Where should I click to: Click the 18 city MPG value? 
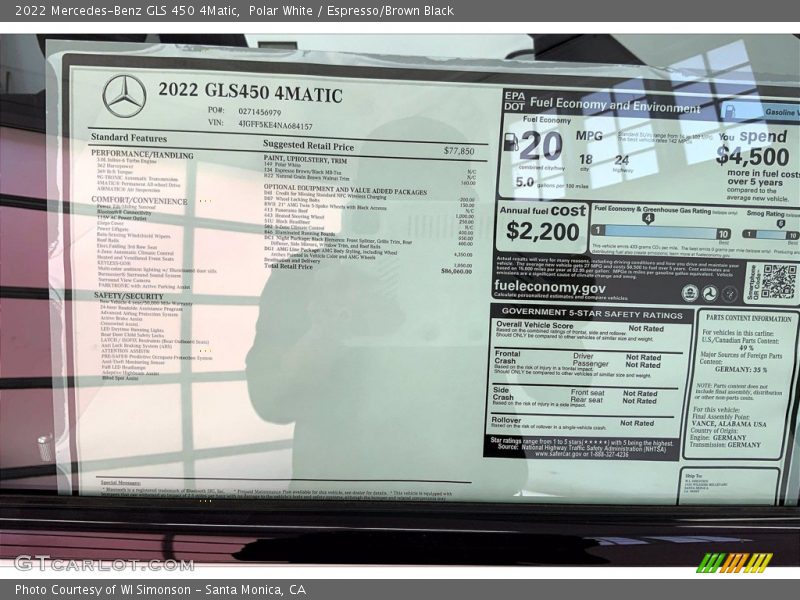[585, 159]
